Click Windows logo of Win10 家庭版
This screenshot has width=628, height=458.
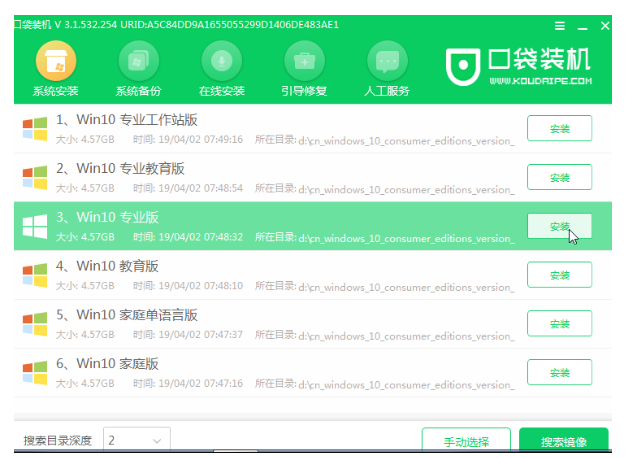(x=34, y=372)
